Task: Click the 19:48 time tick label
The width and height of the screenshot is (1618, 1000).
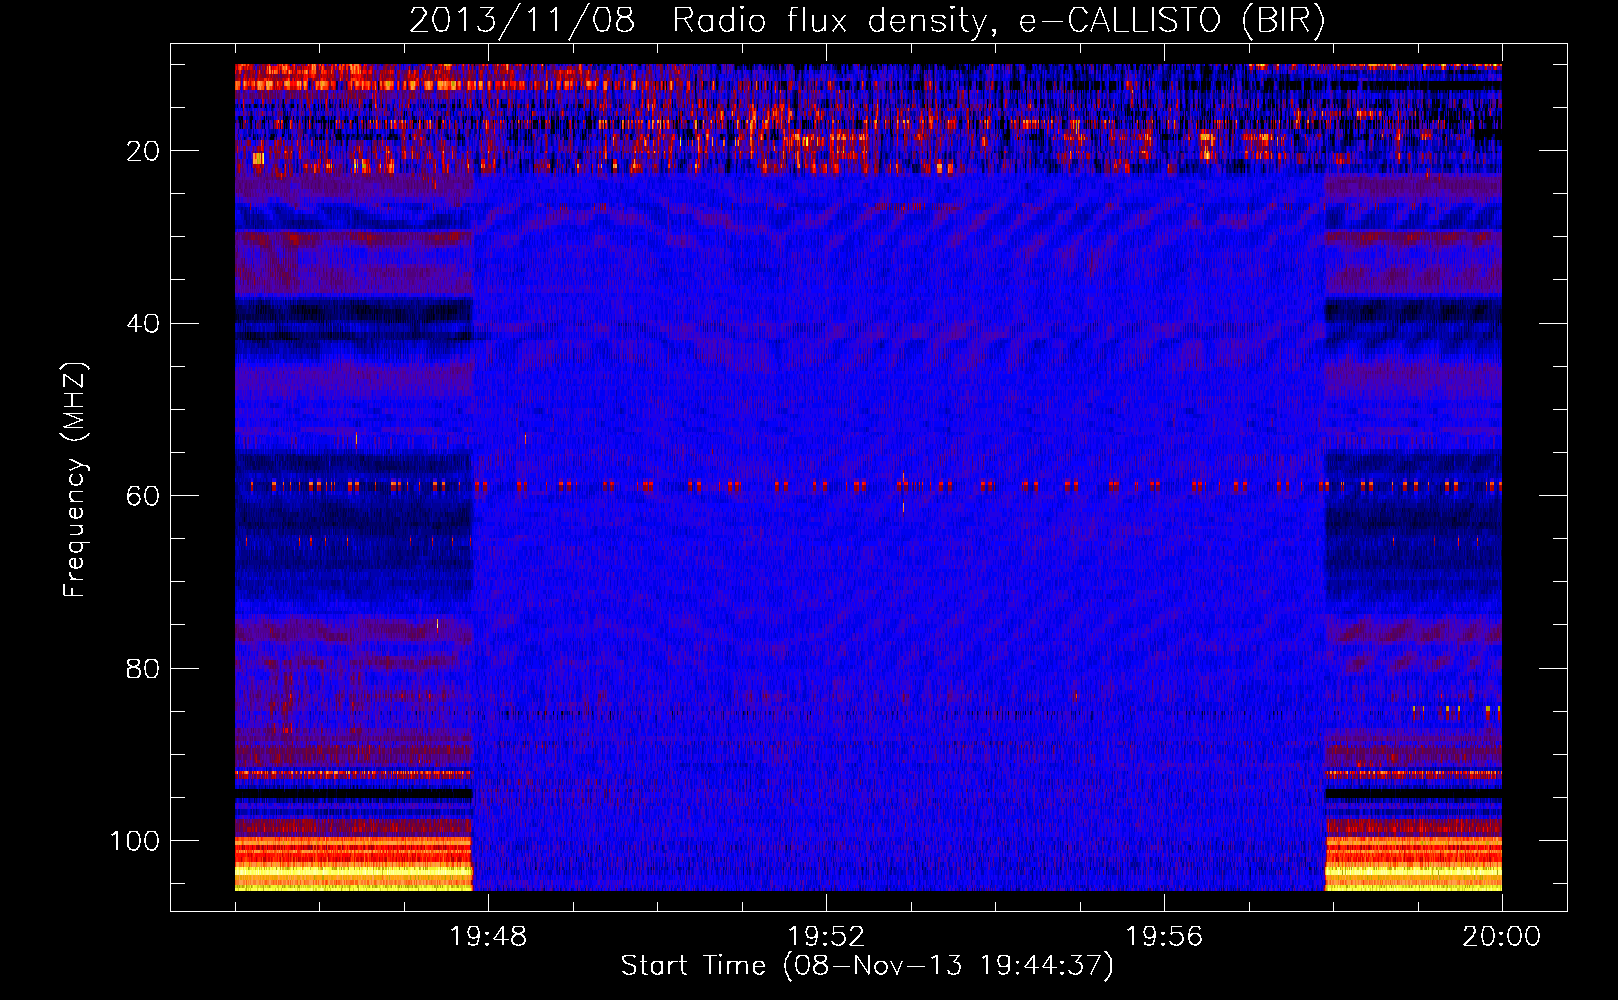Action: point(488,937)
